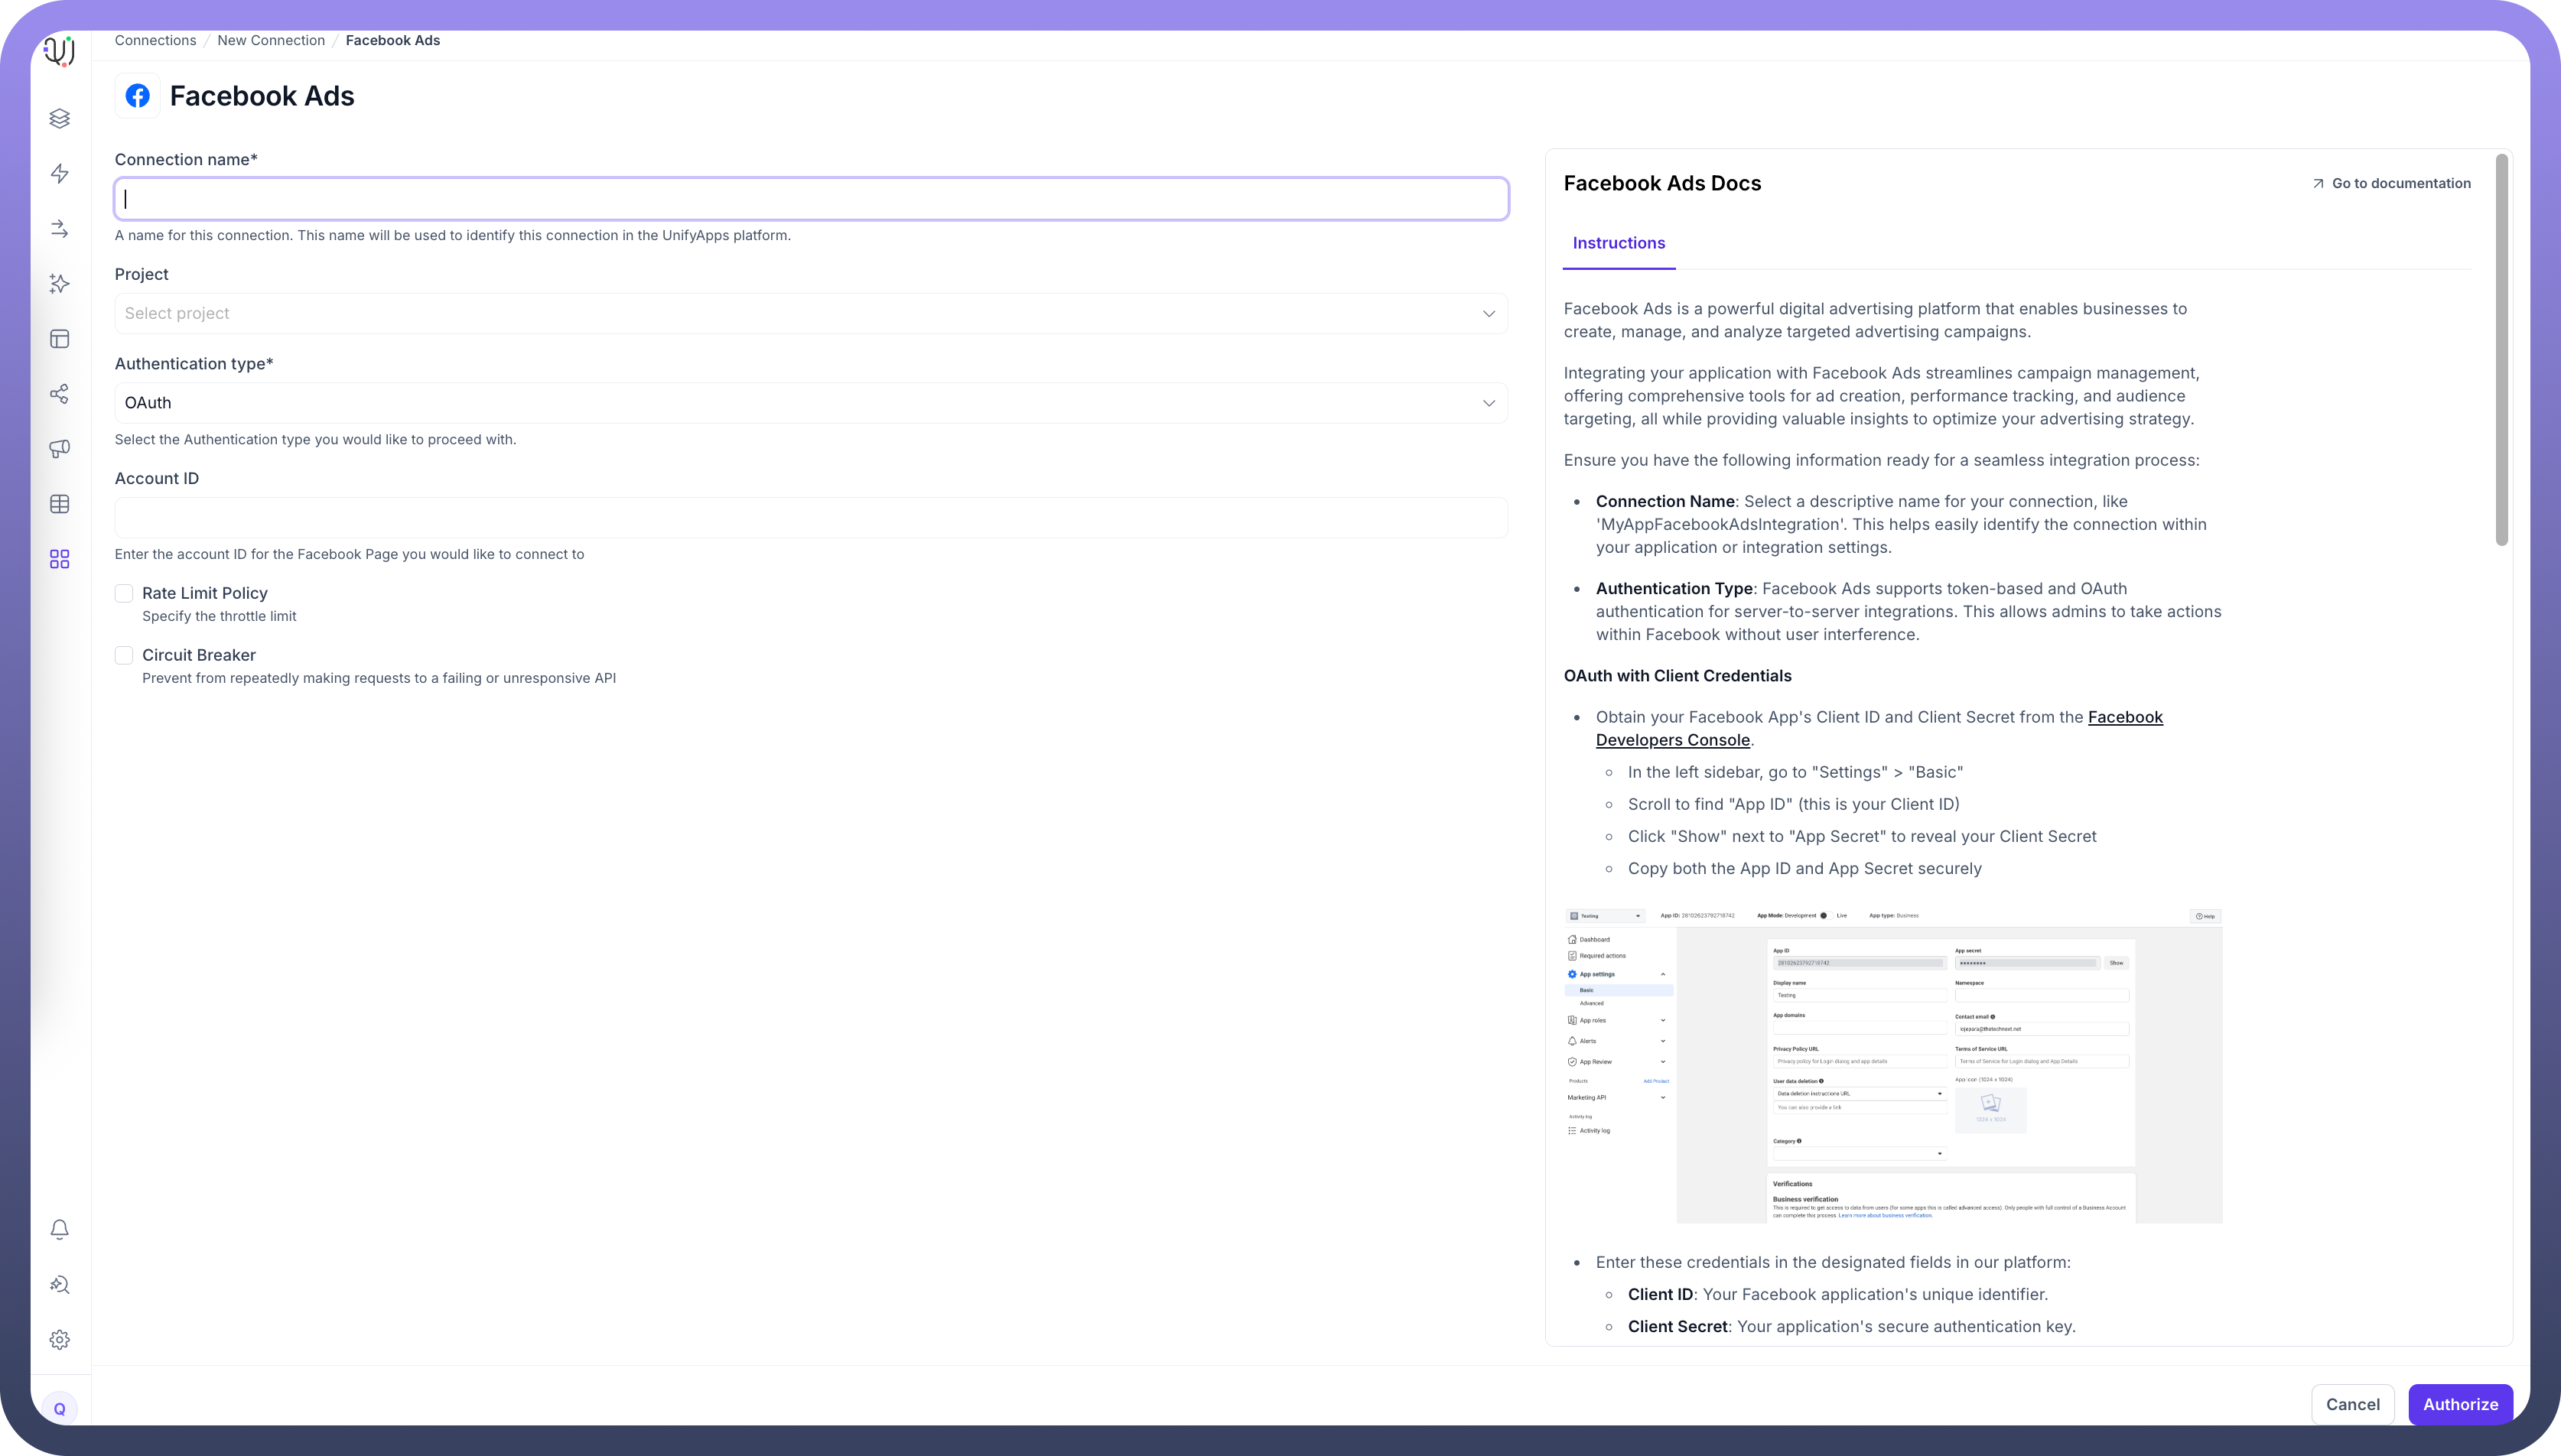The height and width of the screenshot is (1456, 2561).
Task: Click the sparkle AI sidebar icon
Action: click(x=60, y=284)
